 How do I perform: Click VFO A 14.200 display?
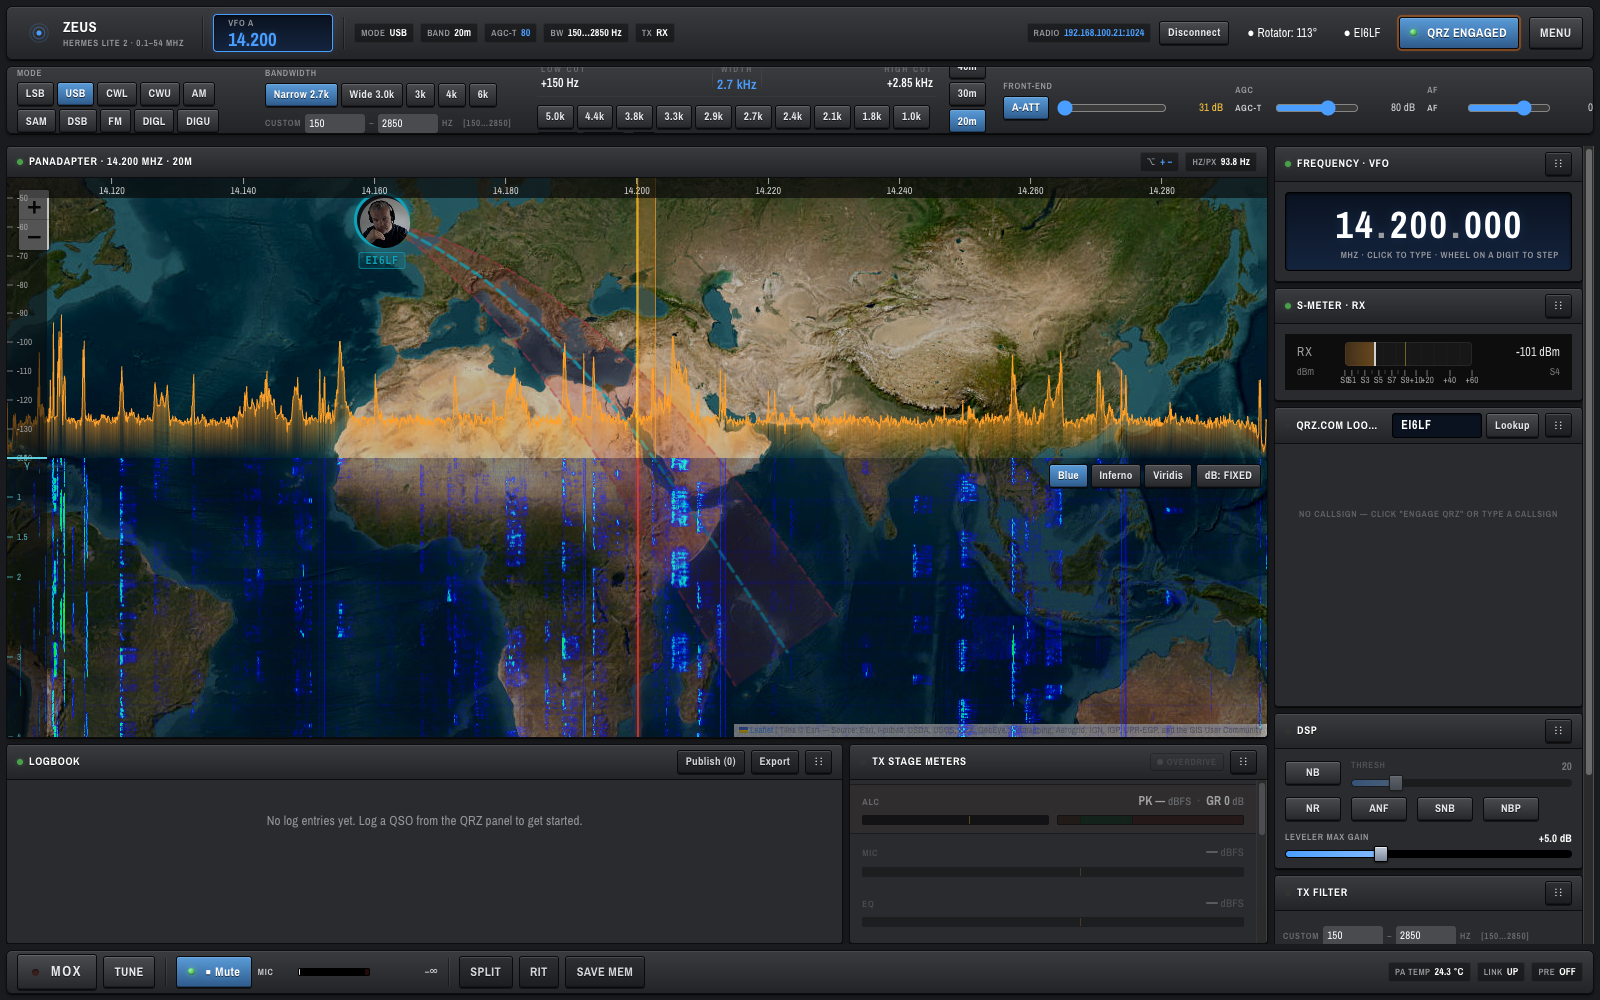pos(273,33)
